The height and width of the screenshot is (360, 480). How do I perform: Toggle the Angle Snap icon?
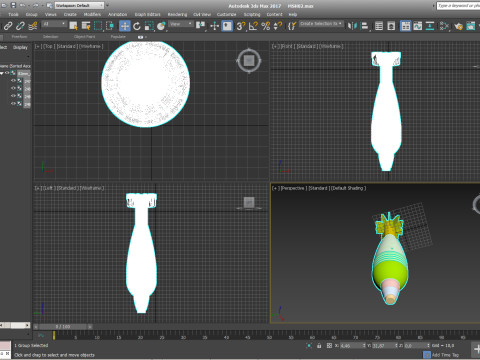tap(253, 26)
